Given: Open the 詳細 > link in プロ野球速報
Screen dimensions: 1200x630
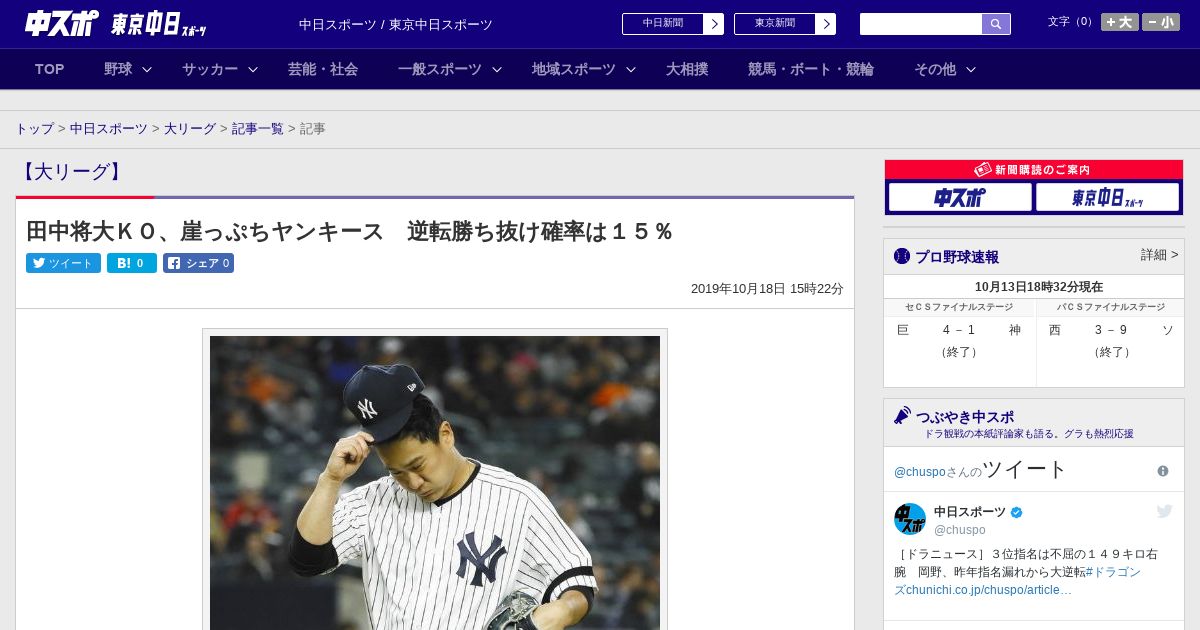Looking at the screenshot, I should tap(1159, 255).
